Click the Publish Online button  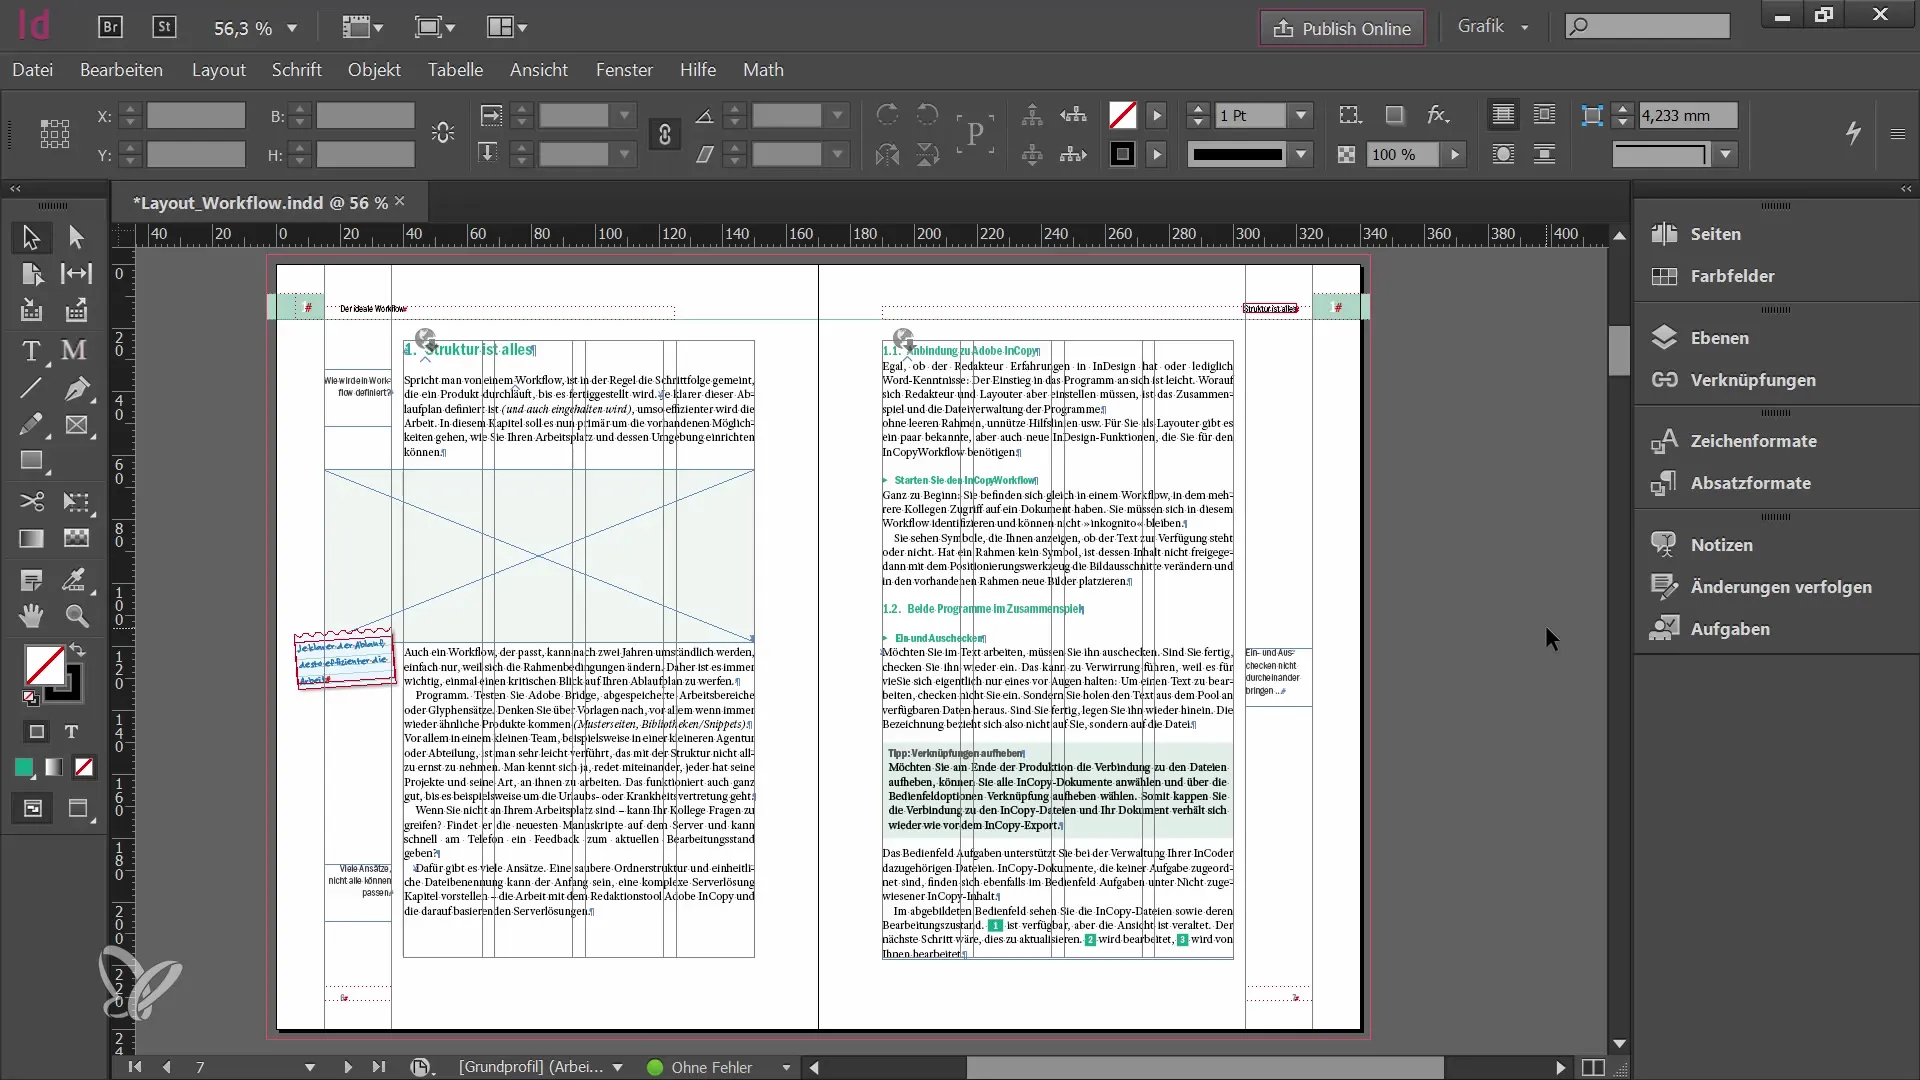coord(1341,28)
